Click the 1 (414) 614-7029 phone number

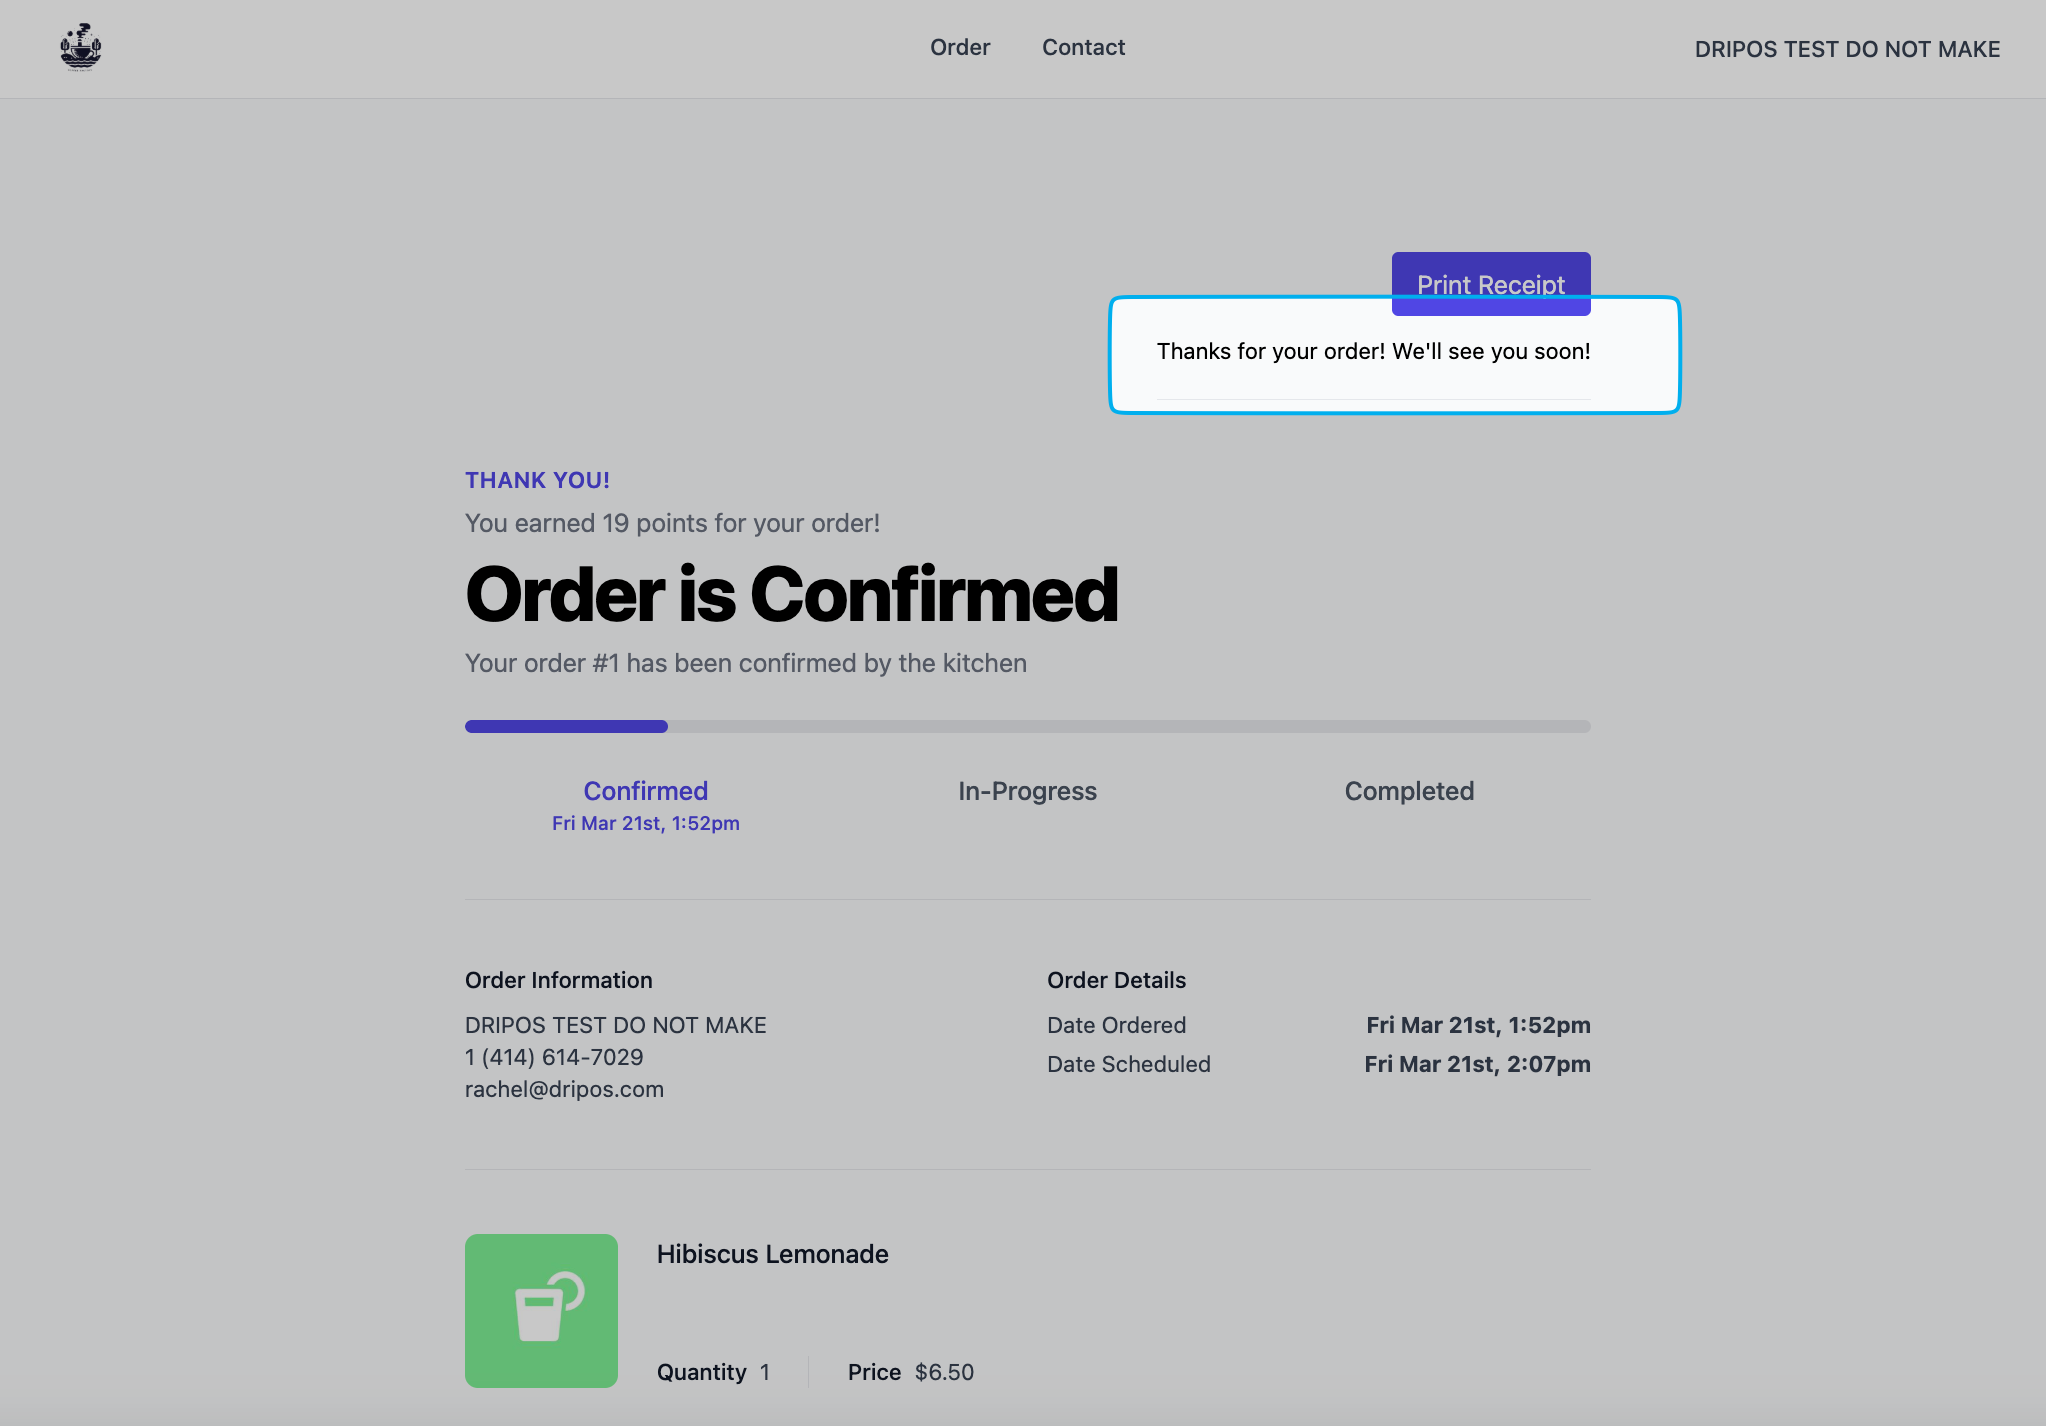(x=554, y=1057)
